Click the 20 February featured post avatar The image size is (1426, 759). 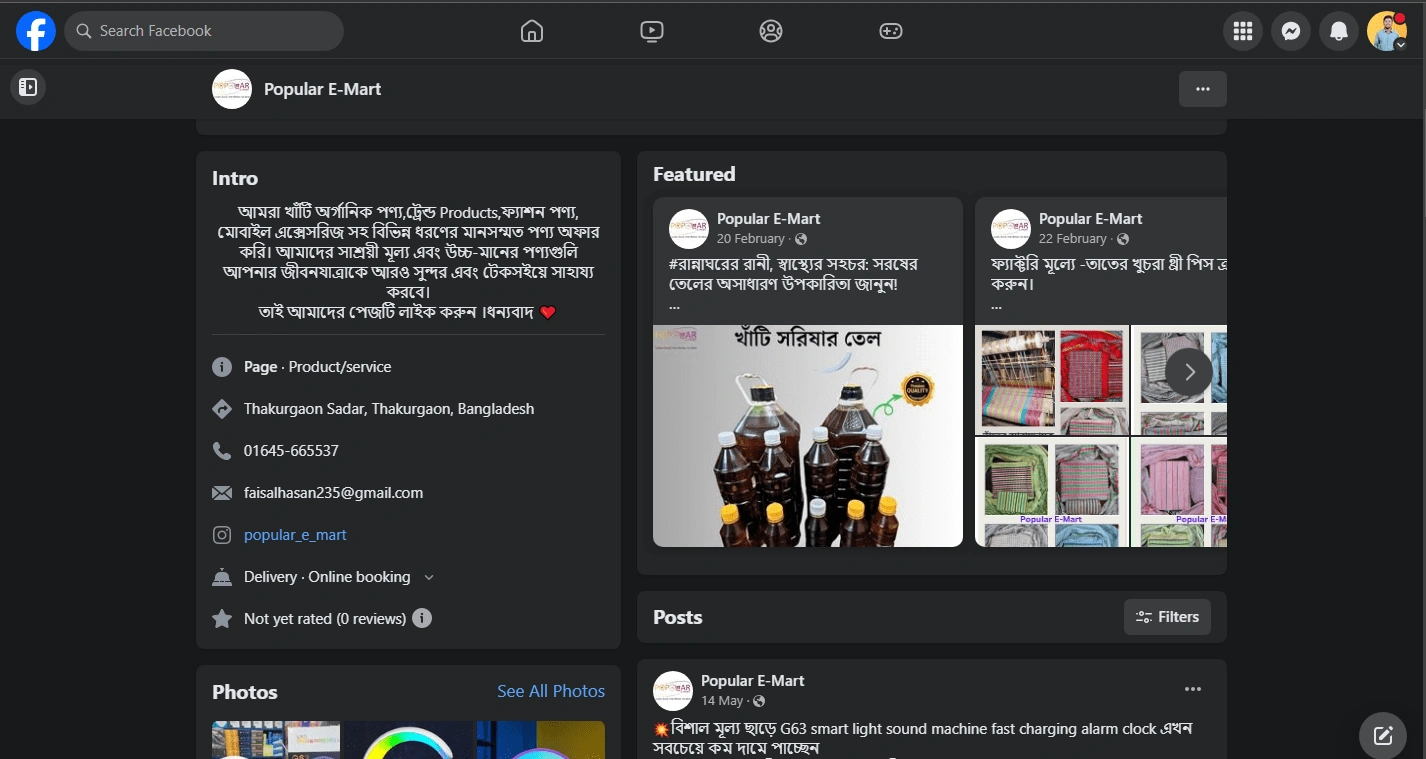click(x=689, y=229)
